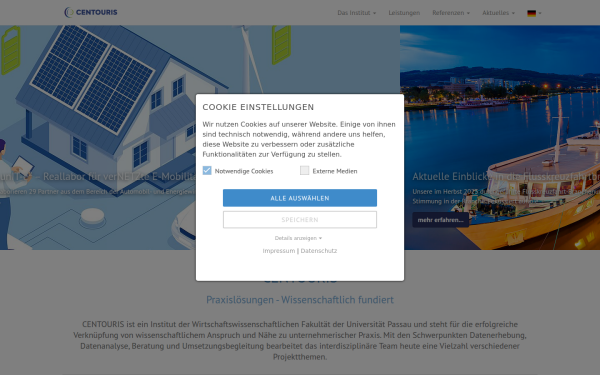Click the mehr erfahren... button on the ship slide
Image resolution: width=600 pixels, height=375 pixels.
(x=440, y=220)
